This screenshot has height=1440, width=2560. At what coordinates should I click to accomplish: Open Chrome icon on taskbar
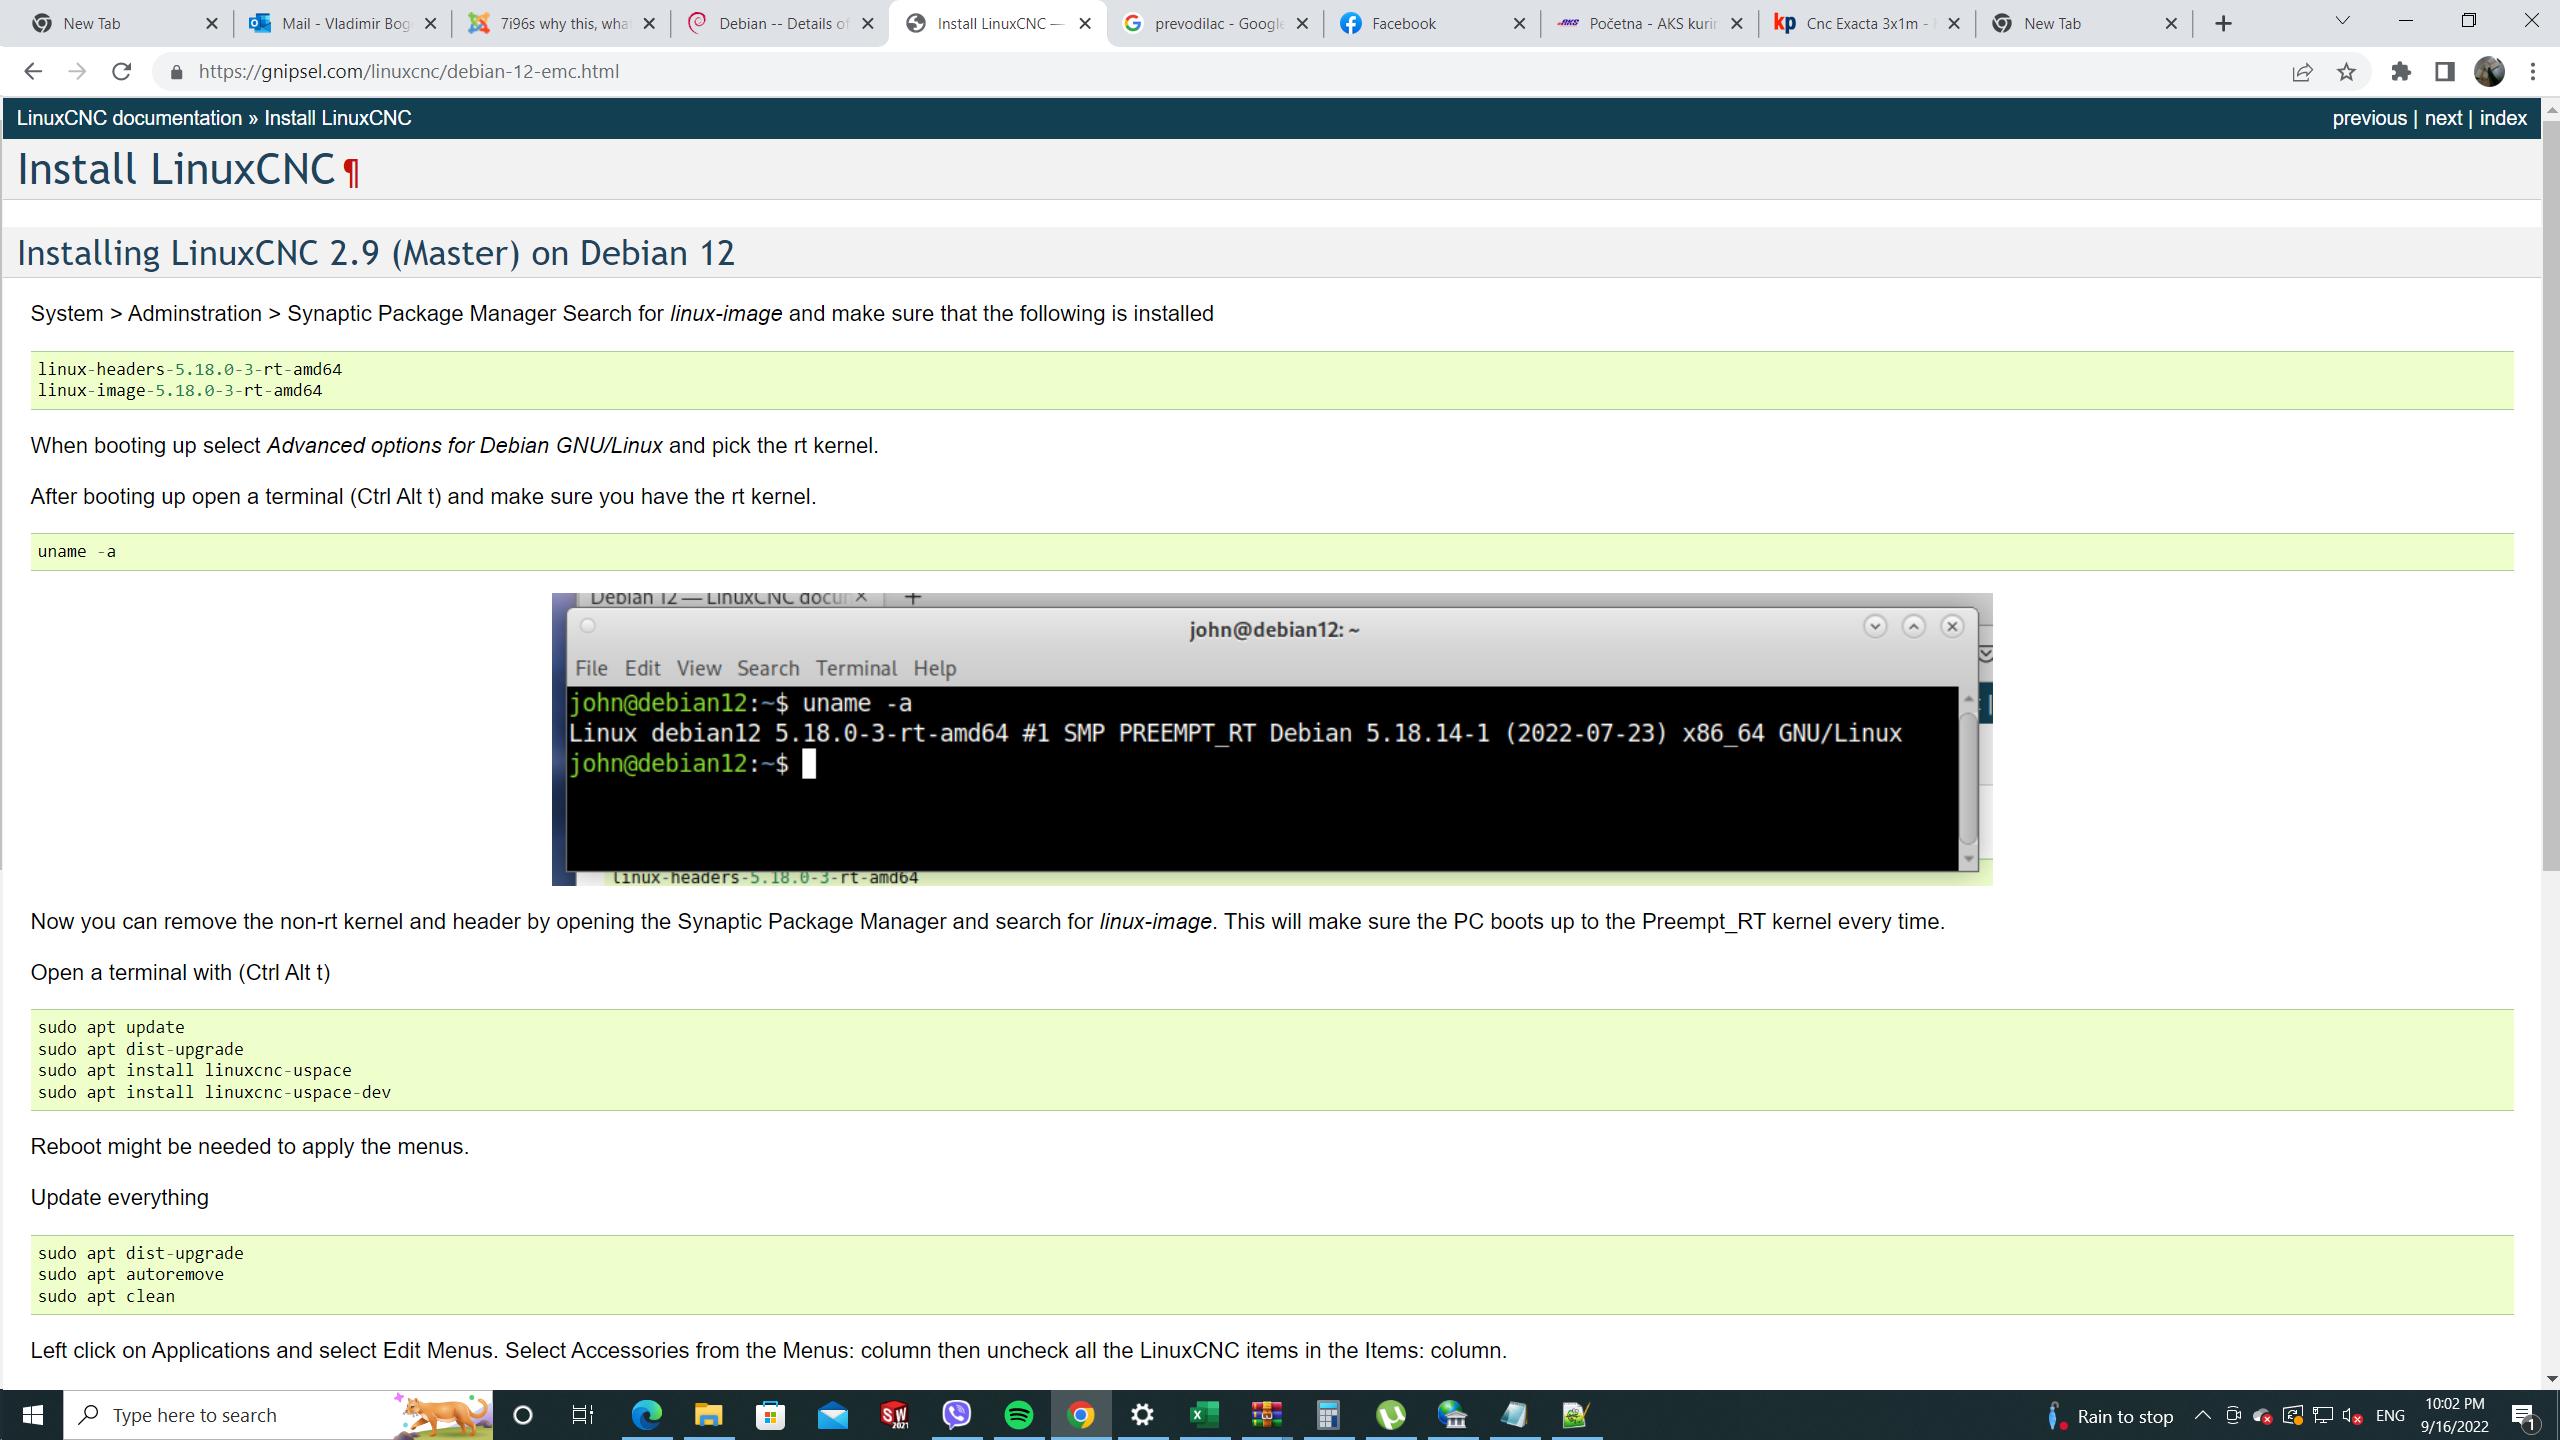click(1081, 1415)
